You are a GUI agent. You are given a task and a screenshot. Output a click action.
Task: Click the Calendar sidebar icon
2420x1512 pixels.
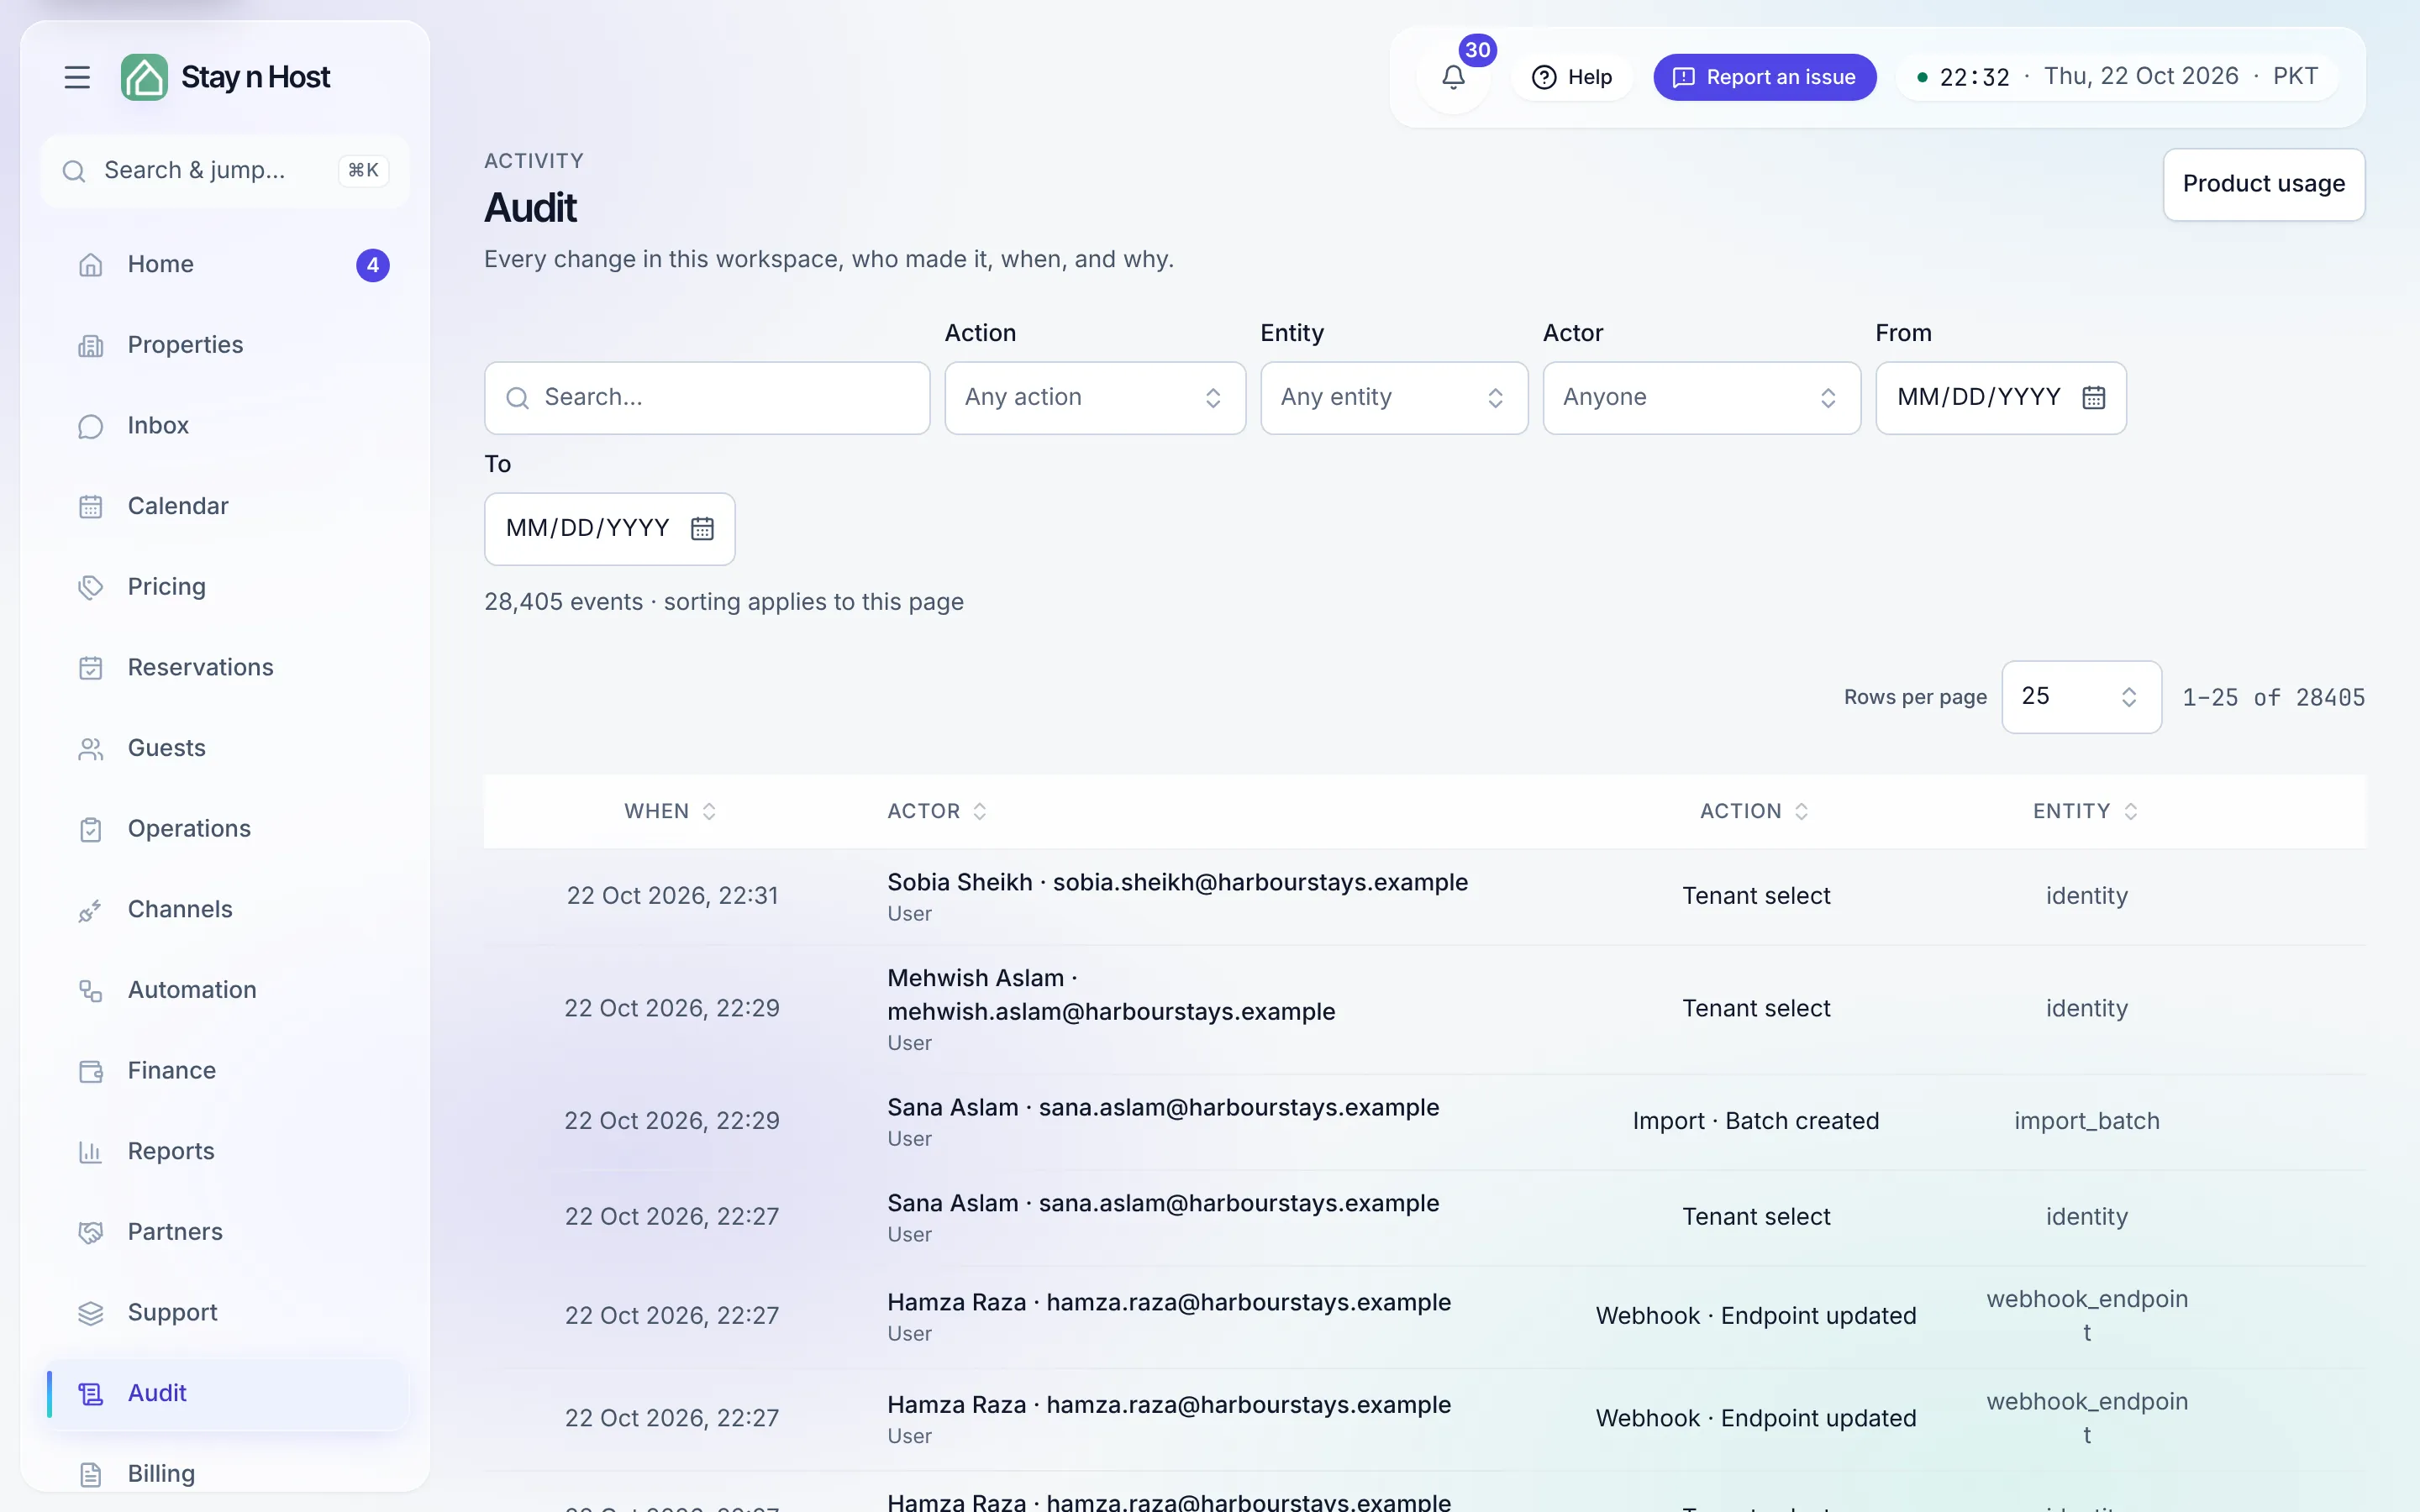click(91, 507)
